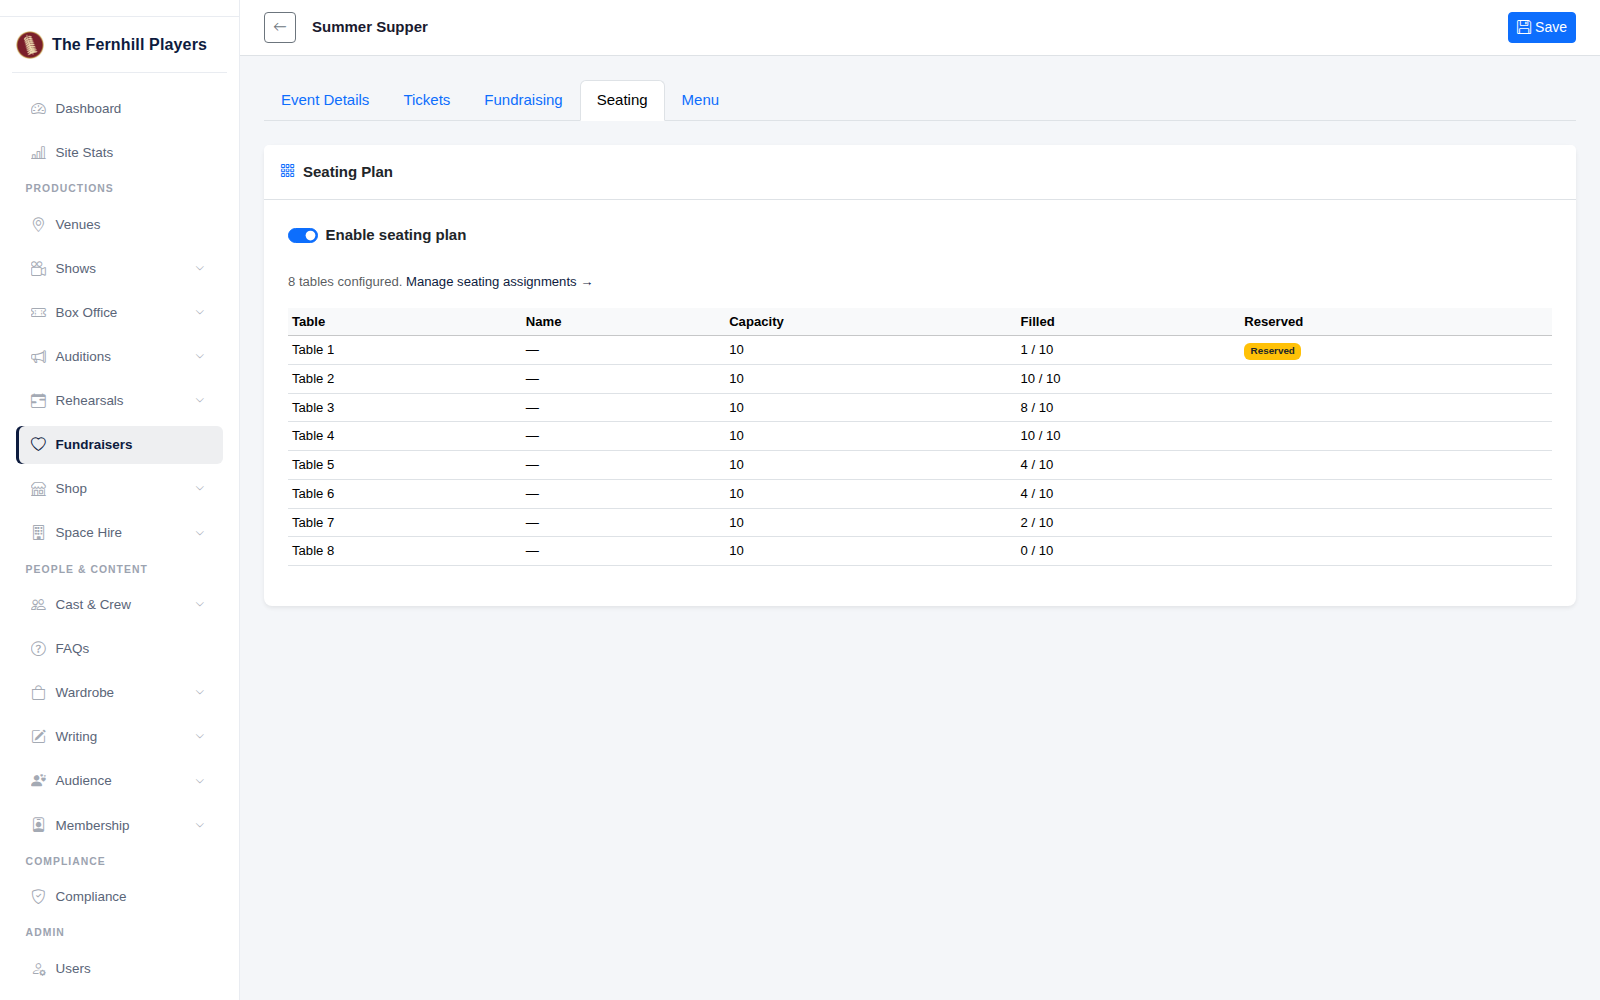The image size is (1600, 1000).
Task: Open Manage seating assignments link
Action: click(x=499, y=282)
